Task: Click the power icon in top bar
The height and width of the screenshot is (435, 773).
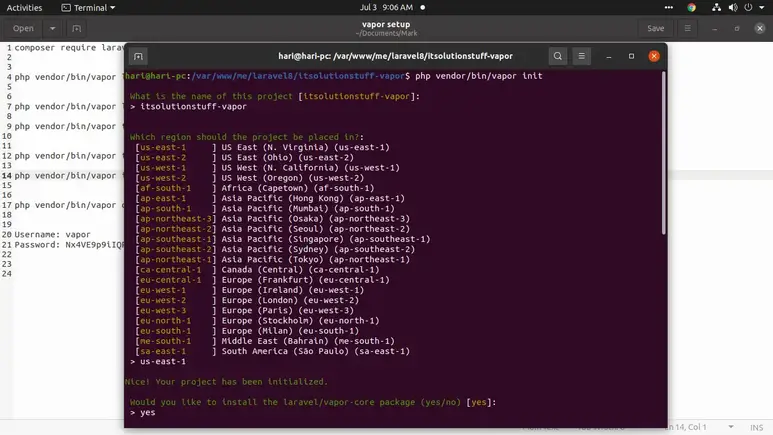Action: [x=748, y=7]
